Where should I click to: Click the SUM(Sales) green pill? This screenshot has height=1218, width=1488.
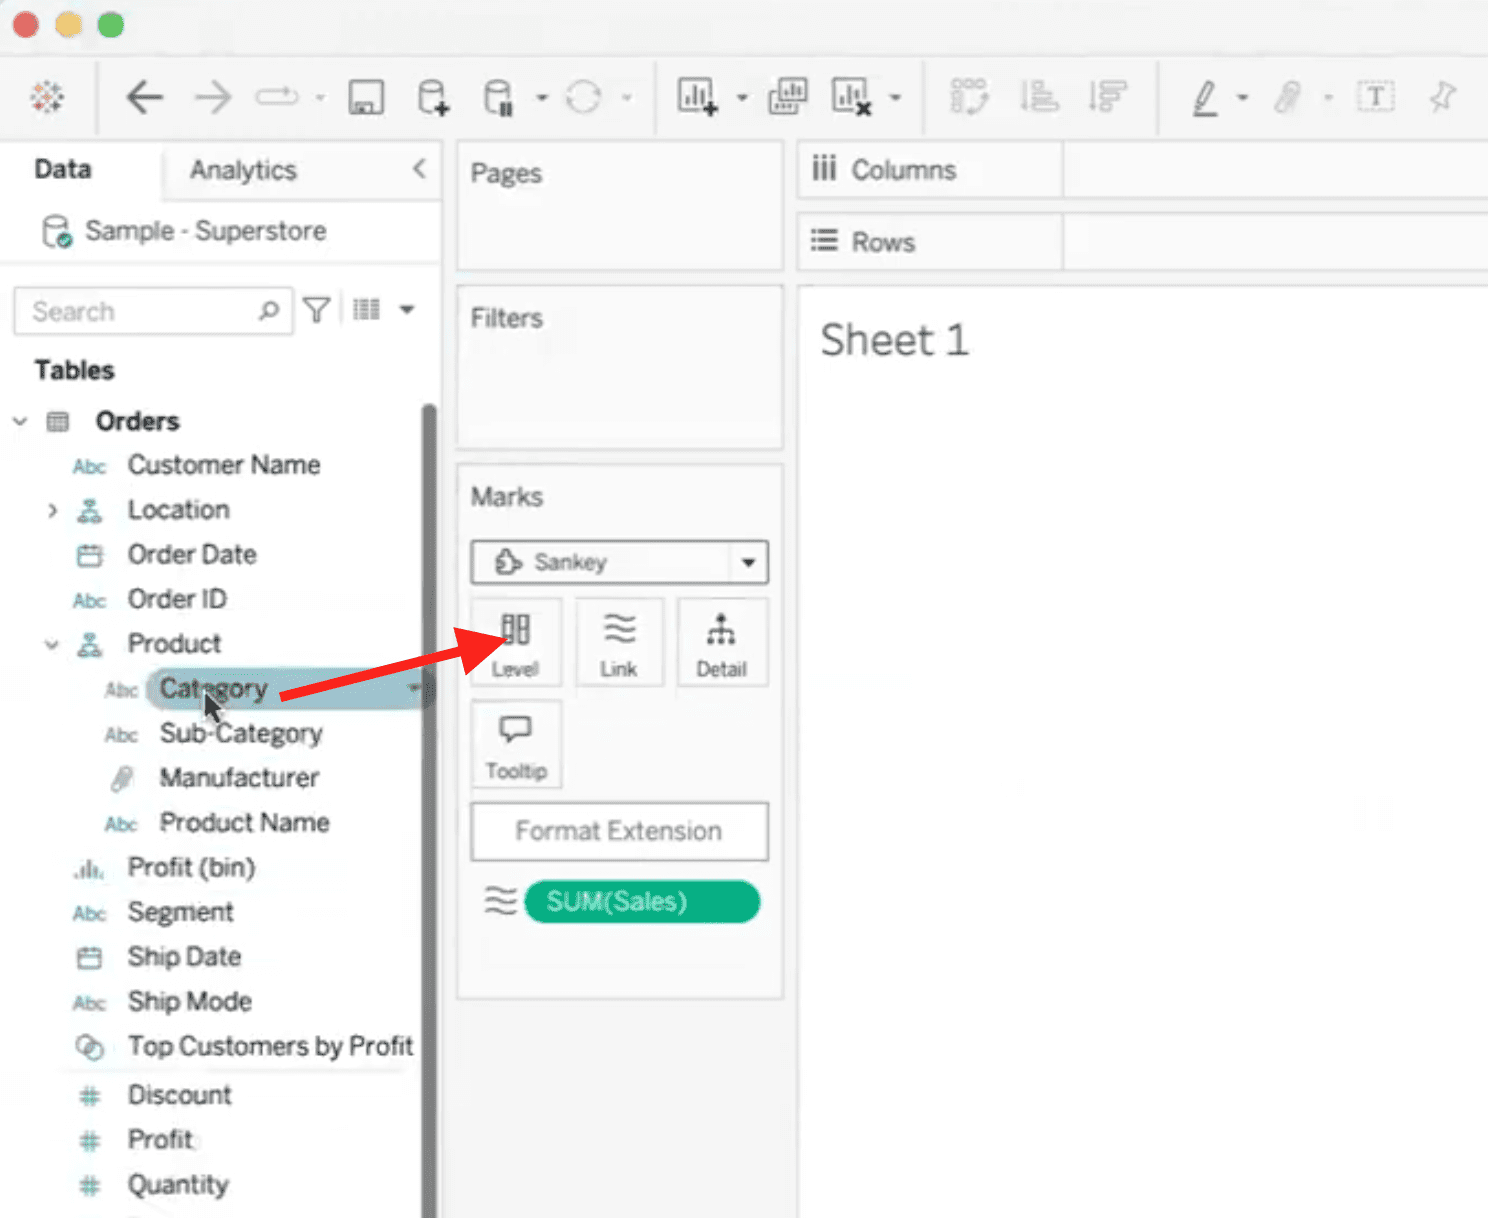pyautogui.click(x=641, y=902)
